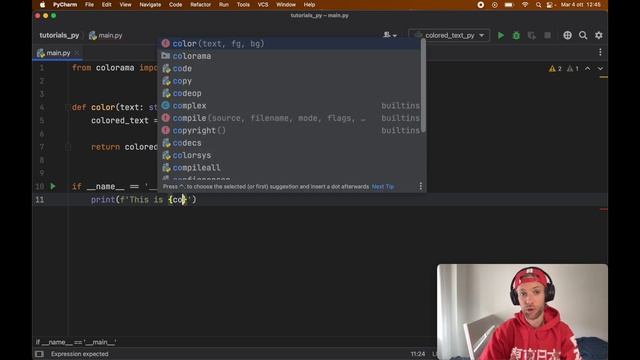Click the Control Center icon in menu bar
This screenshot has height=360, width=640.
coord(550,5)
